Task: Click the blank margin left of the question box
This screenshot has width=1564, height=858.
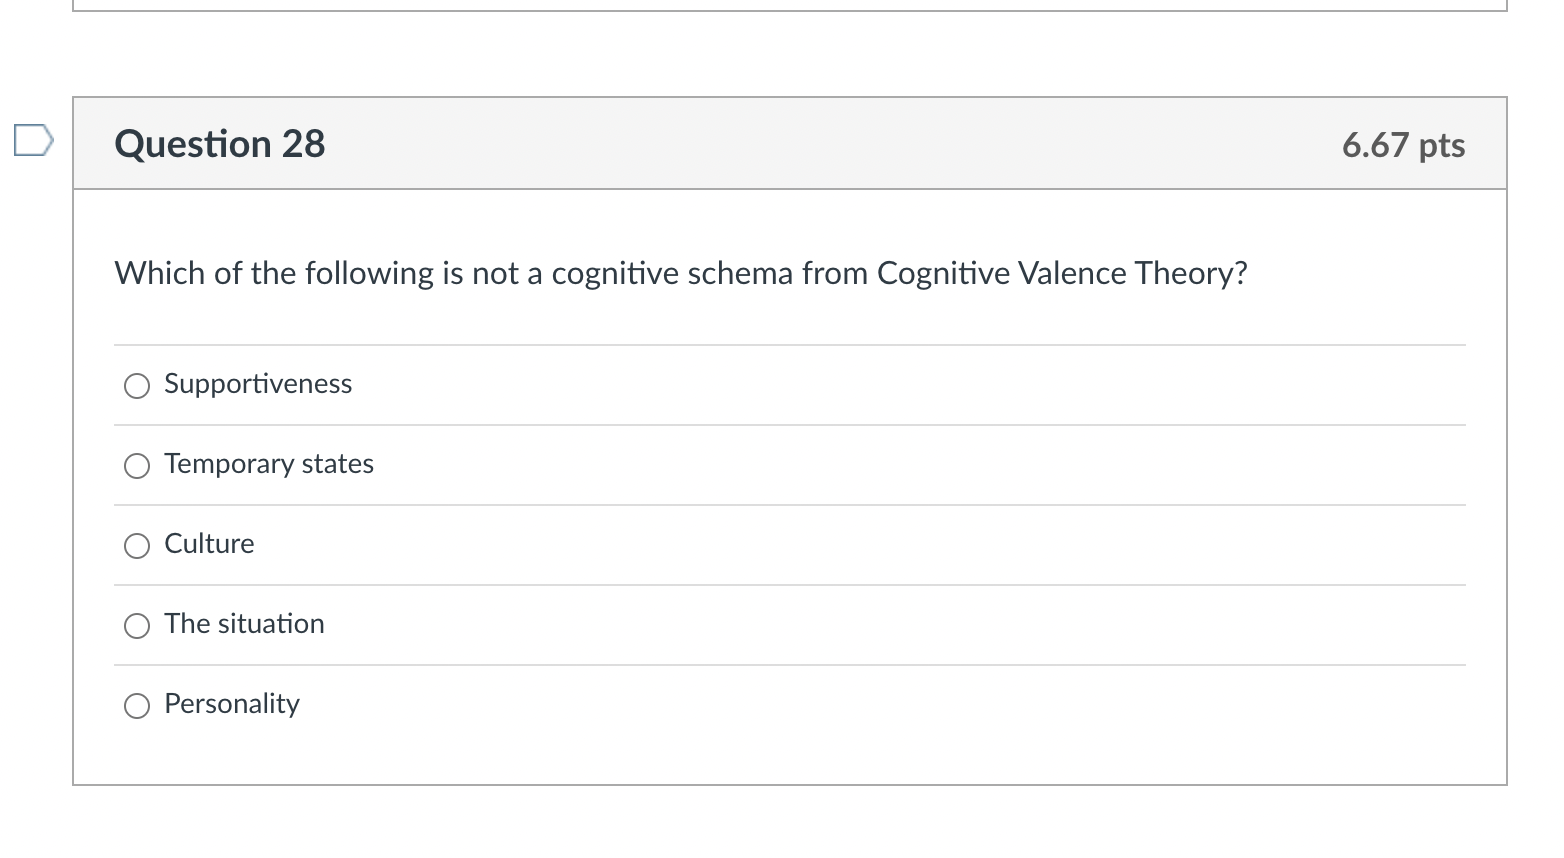Action: coord(35,450)
